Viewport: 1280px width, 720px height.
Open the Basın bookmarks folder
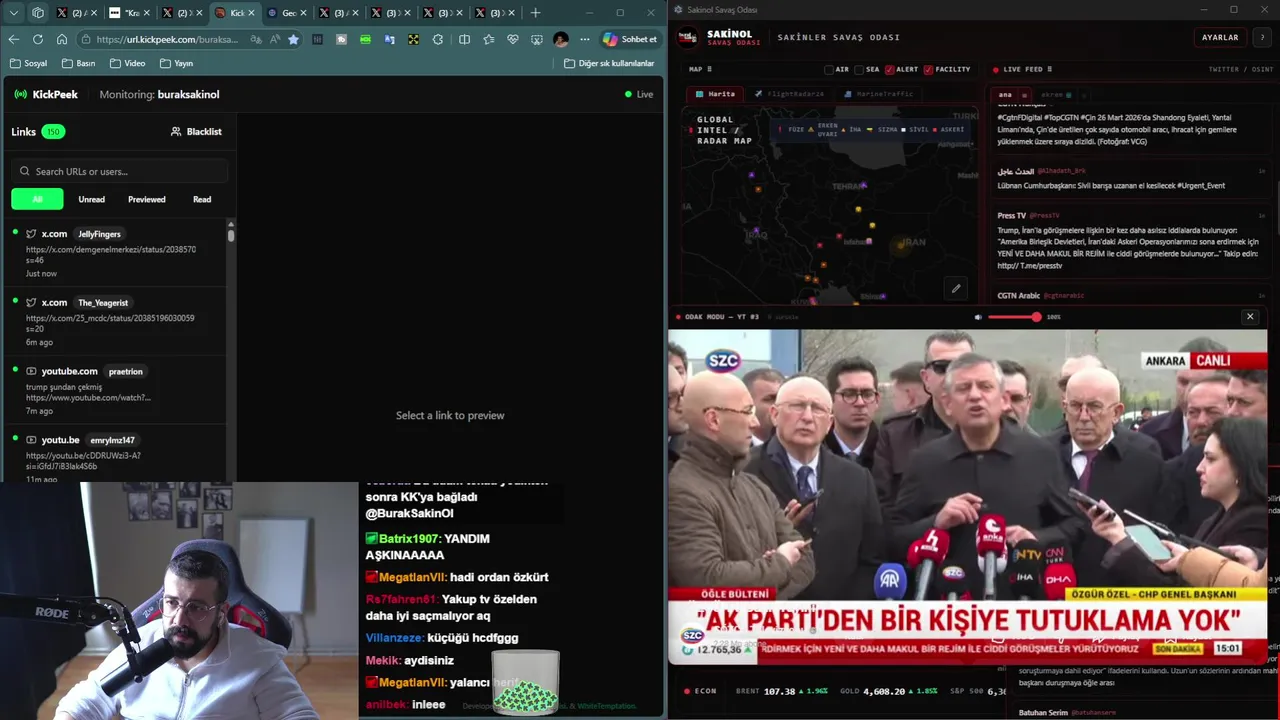pyautogui.click(x=79, y=63)
